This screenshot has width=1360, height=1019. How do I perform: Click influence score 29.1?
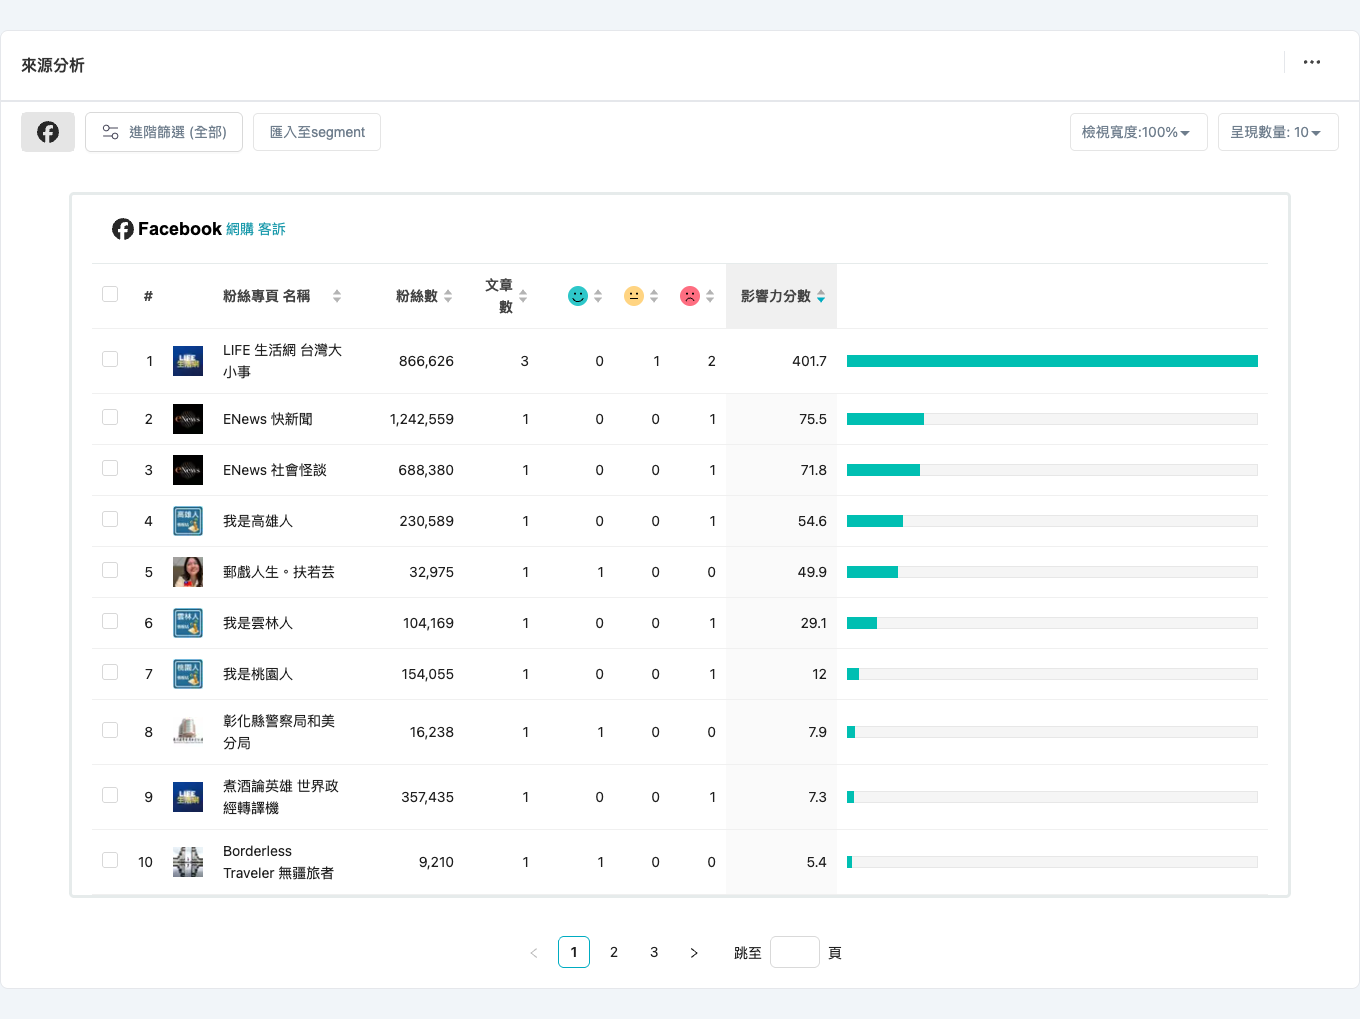coord(814,623)
